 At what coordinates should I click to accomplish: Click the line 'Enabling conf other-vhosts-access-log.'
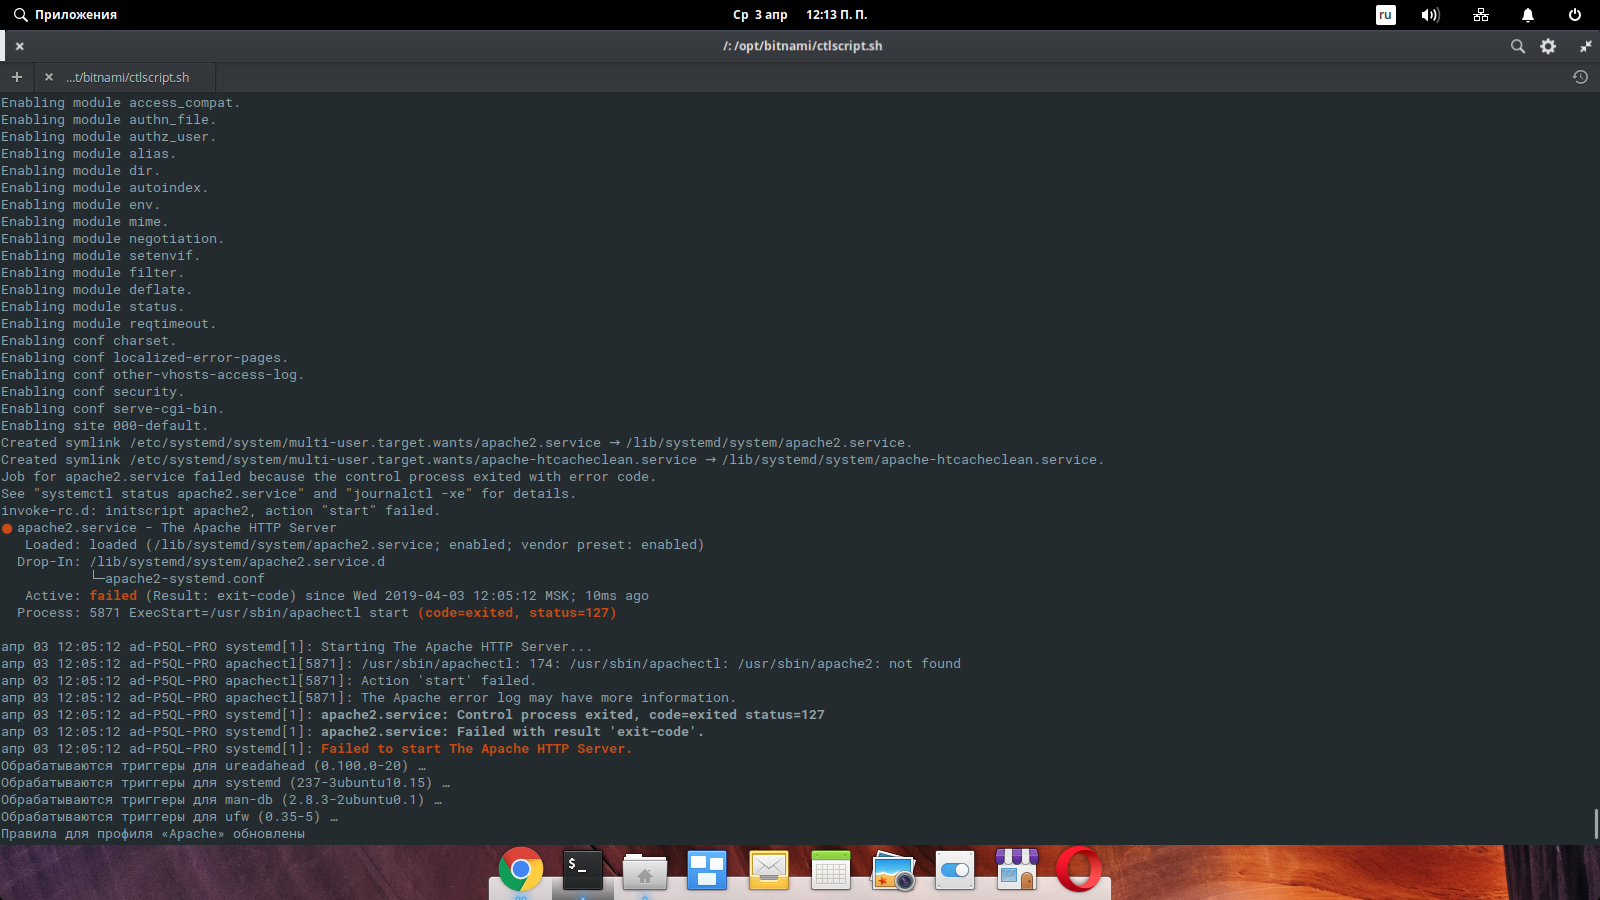(152, 375)
